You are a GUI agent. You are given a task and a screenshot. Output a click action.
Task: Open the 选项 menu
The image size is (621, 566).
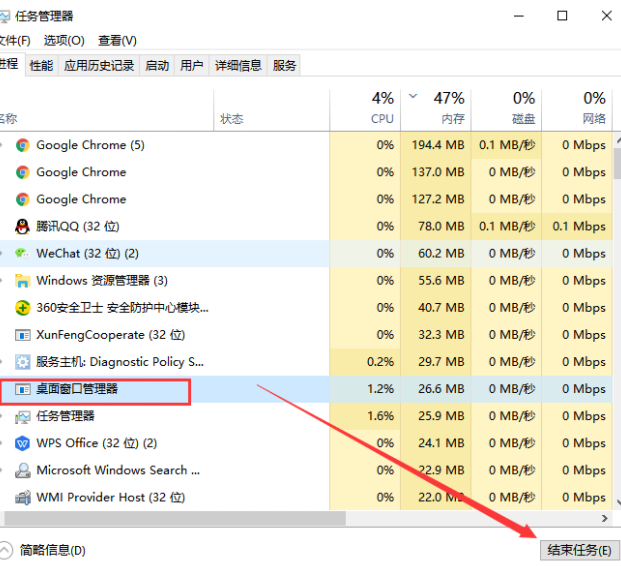click(x=64, y=40)
